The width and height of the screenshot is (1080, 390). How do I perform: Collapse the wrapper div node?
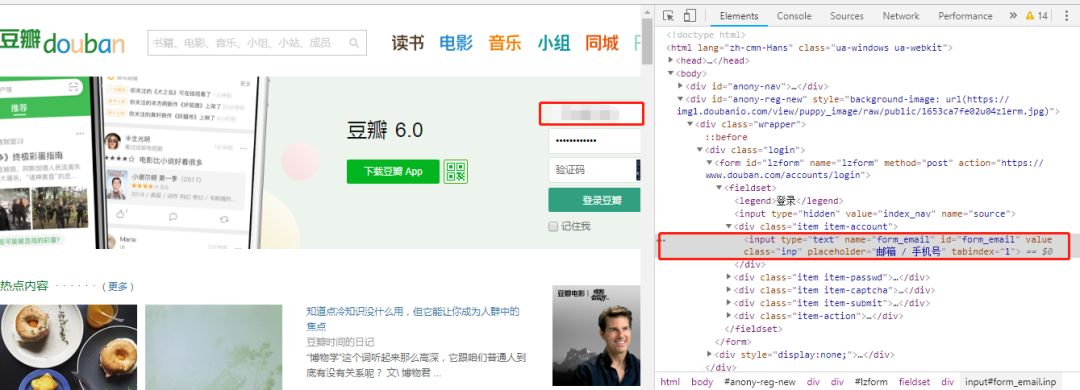[690, 124]
